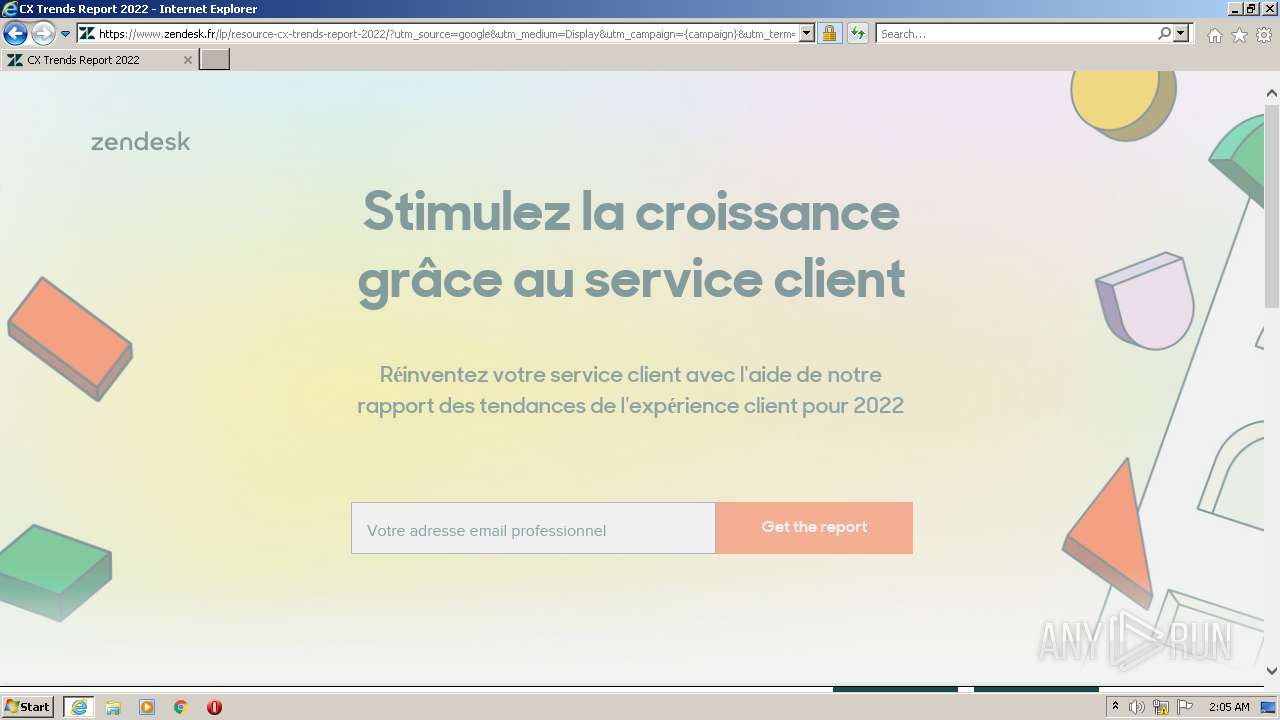Click the page scrollbar up arrow
Viewport: 1280px width, 720px height.
[x=1271, y=94]
